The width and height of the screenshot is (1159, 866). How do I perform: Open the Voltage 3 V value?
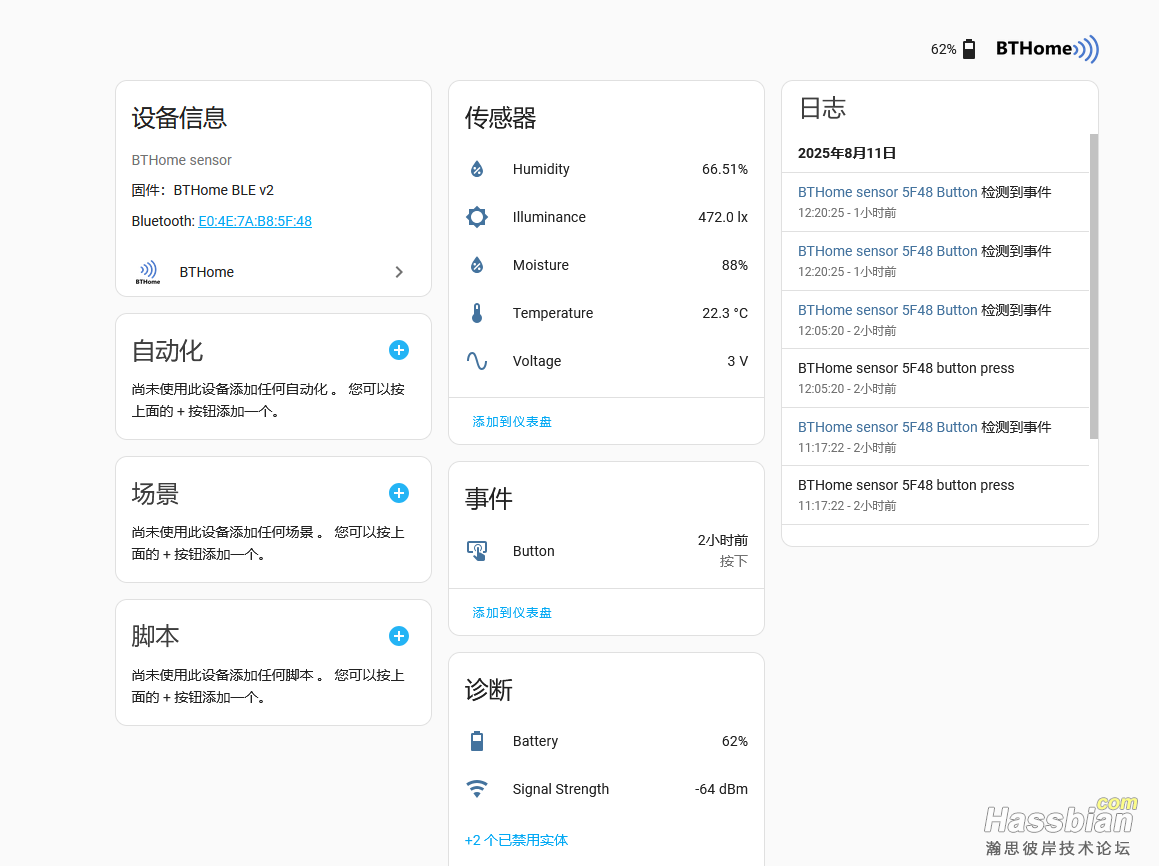(x=738, y=361)
